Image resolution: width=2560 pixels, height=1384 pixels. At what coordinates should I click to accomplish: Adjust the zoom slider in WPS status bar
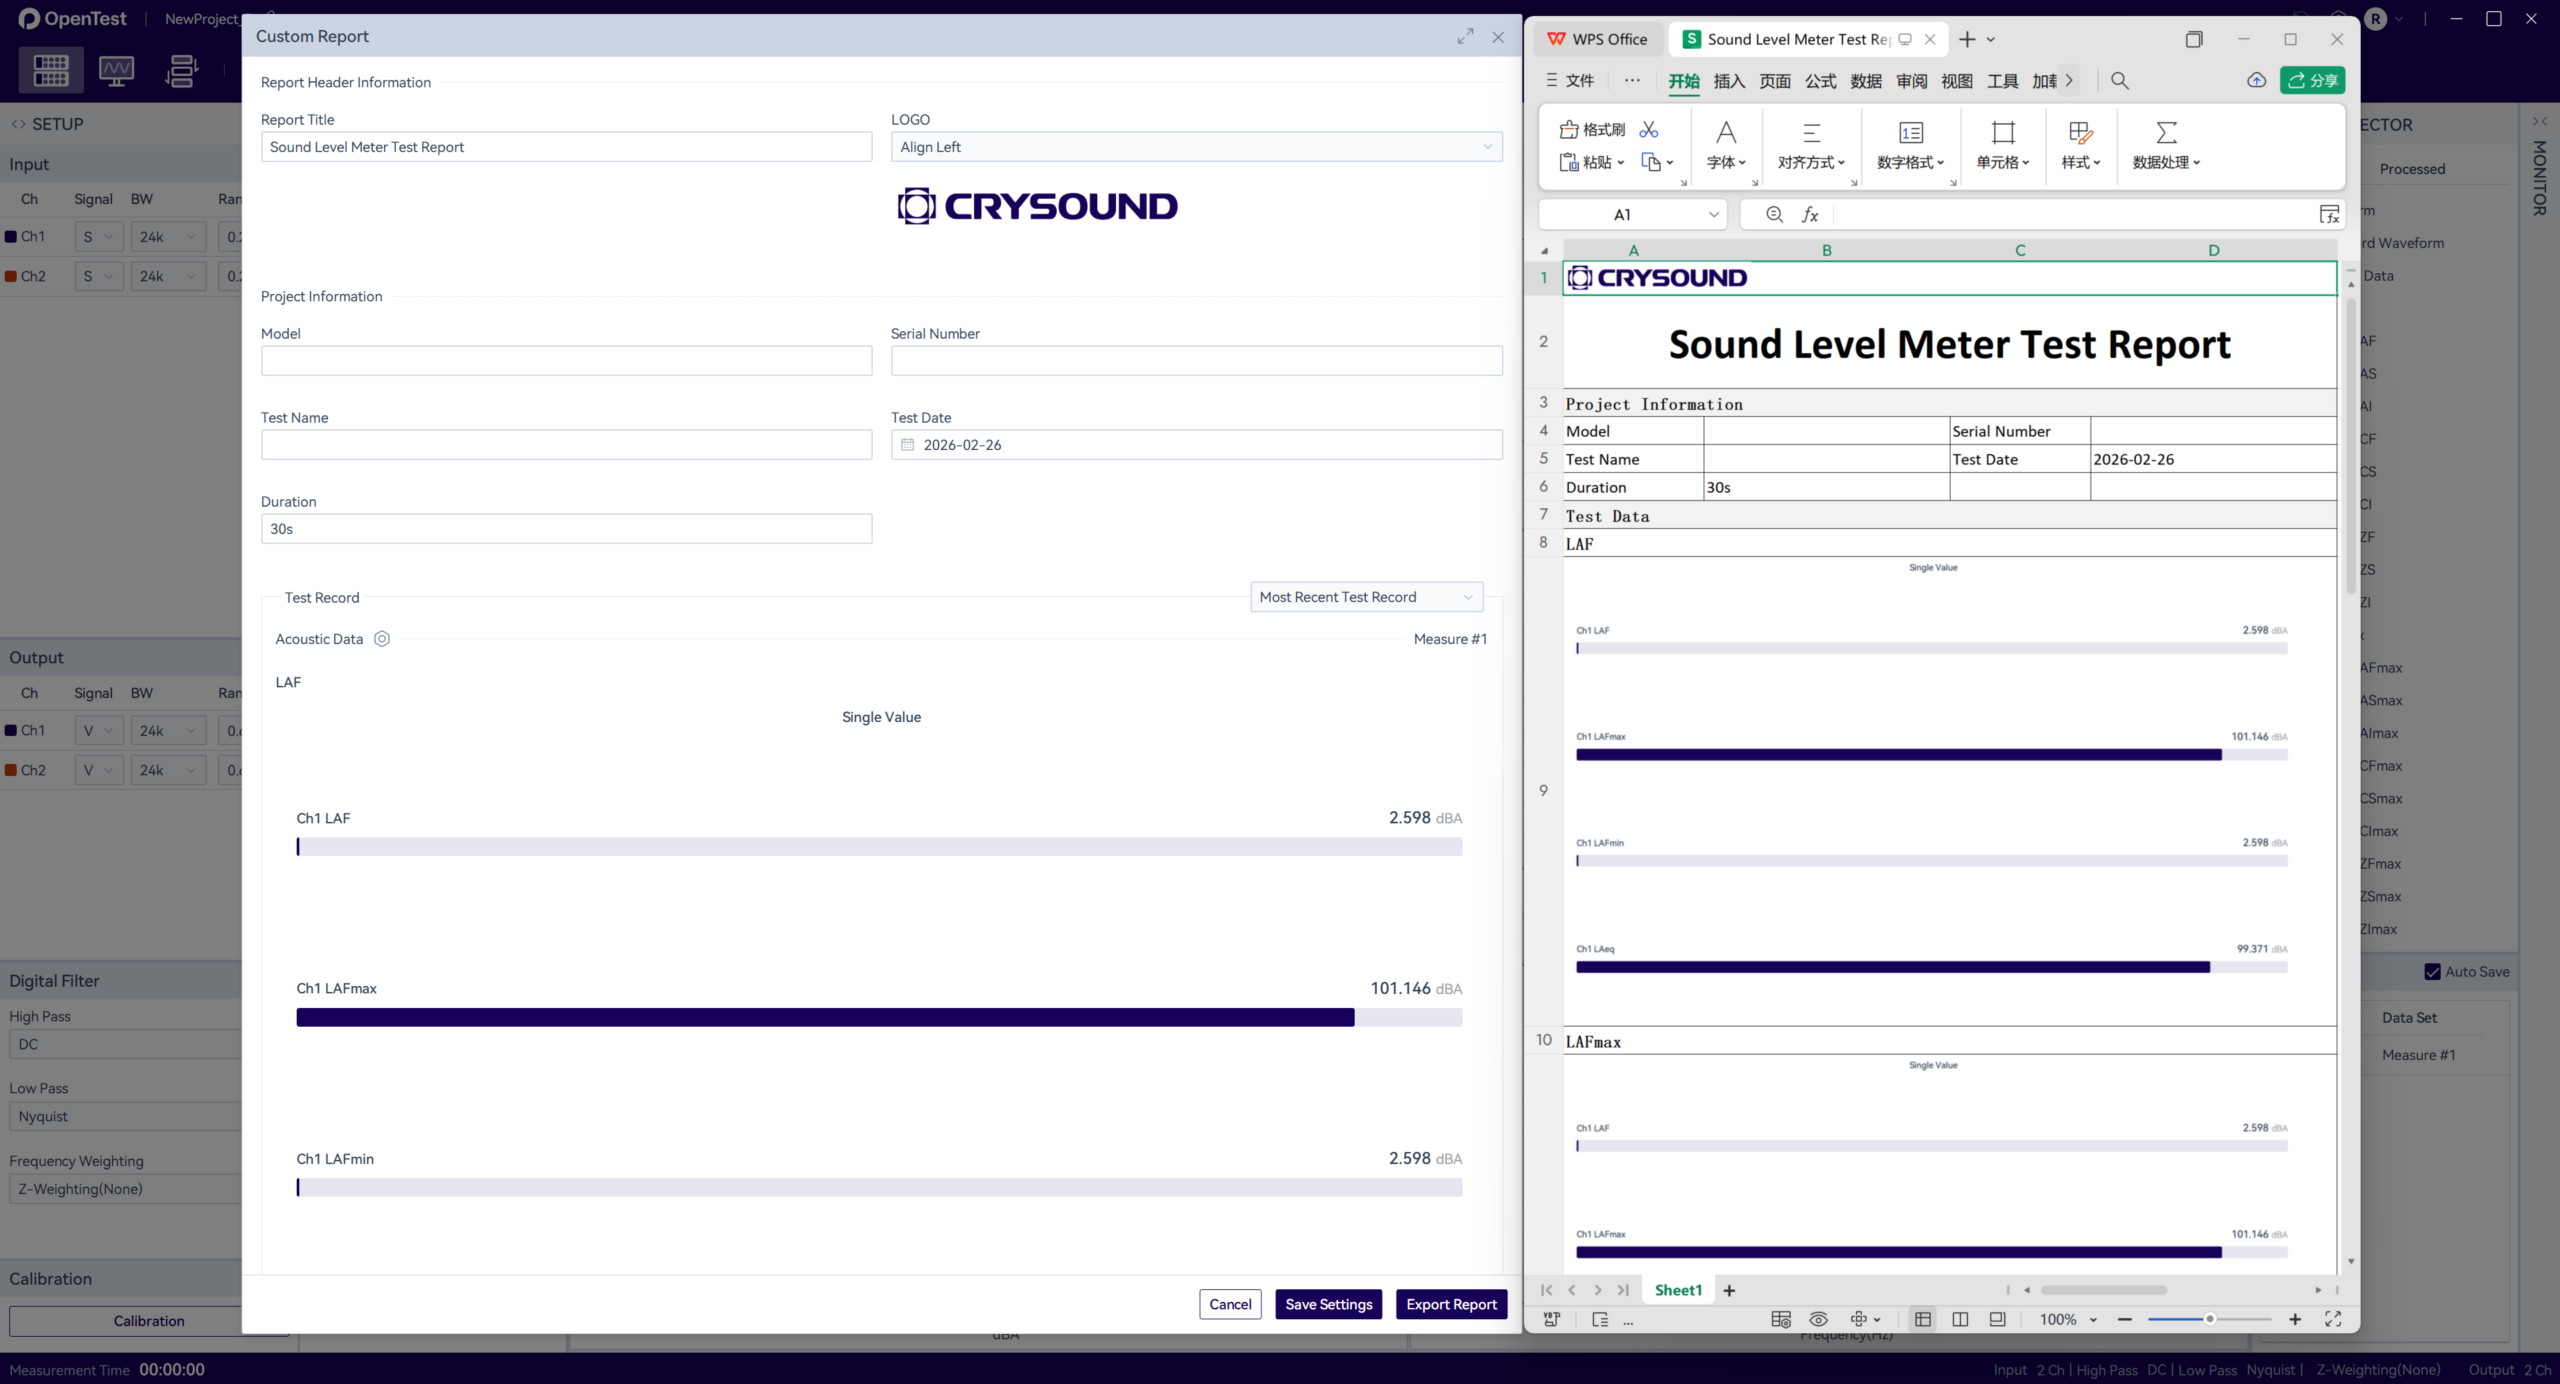pos(2209,1320)
